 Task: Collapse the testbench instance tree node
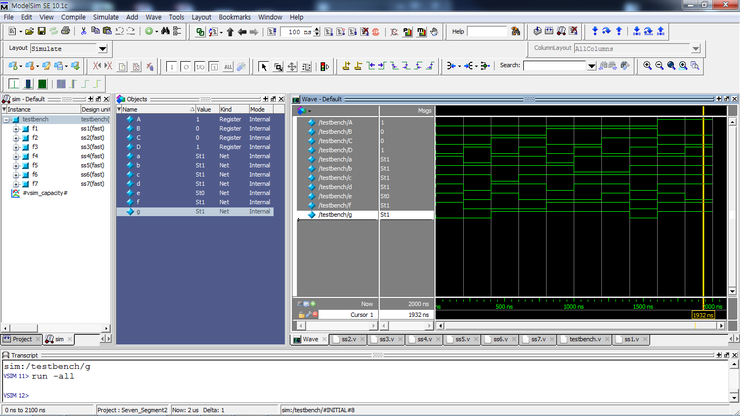(5, 120)
